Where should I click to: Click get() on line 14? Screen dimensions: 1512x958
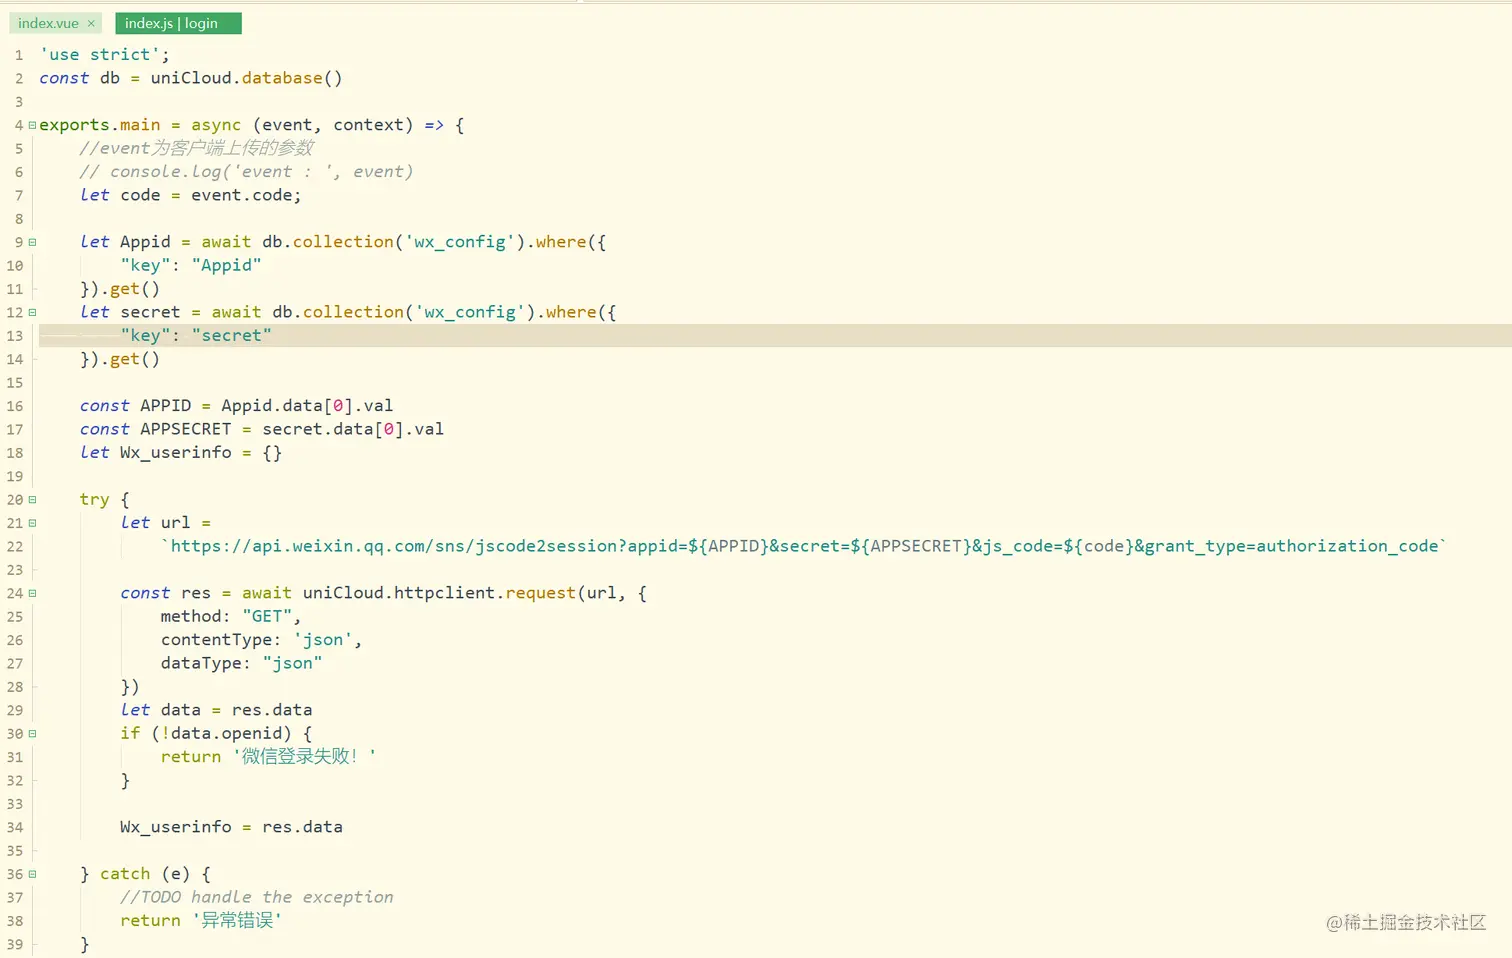pyautogui.click(x=135, y=359)
